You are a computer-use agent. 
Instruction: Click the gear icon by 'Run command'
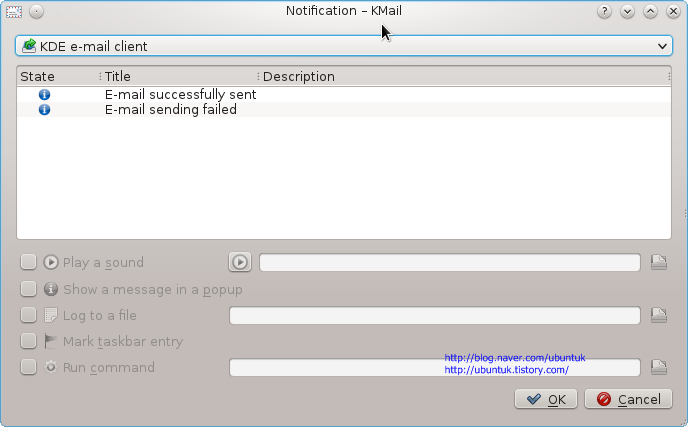click(x=51, y=367)
